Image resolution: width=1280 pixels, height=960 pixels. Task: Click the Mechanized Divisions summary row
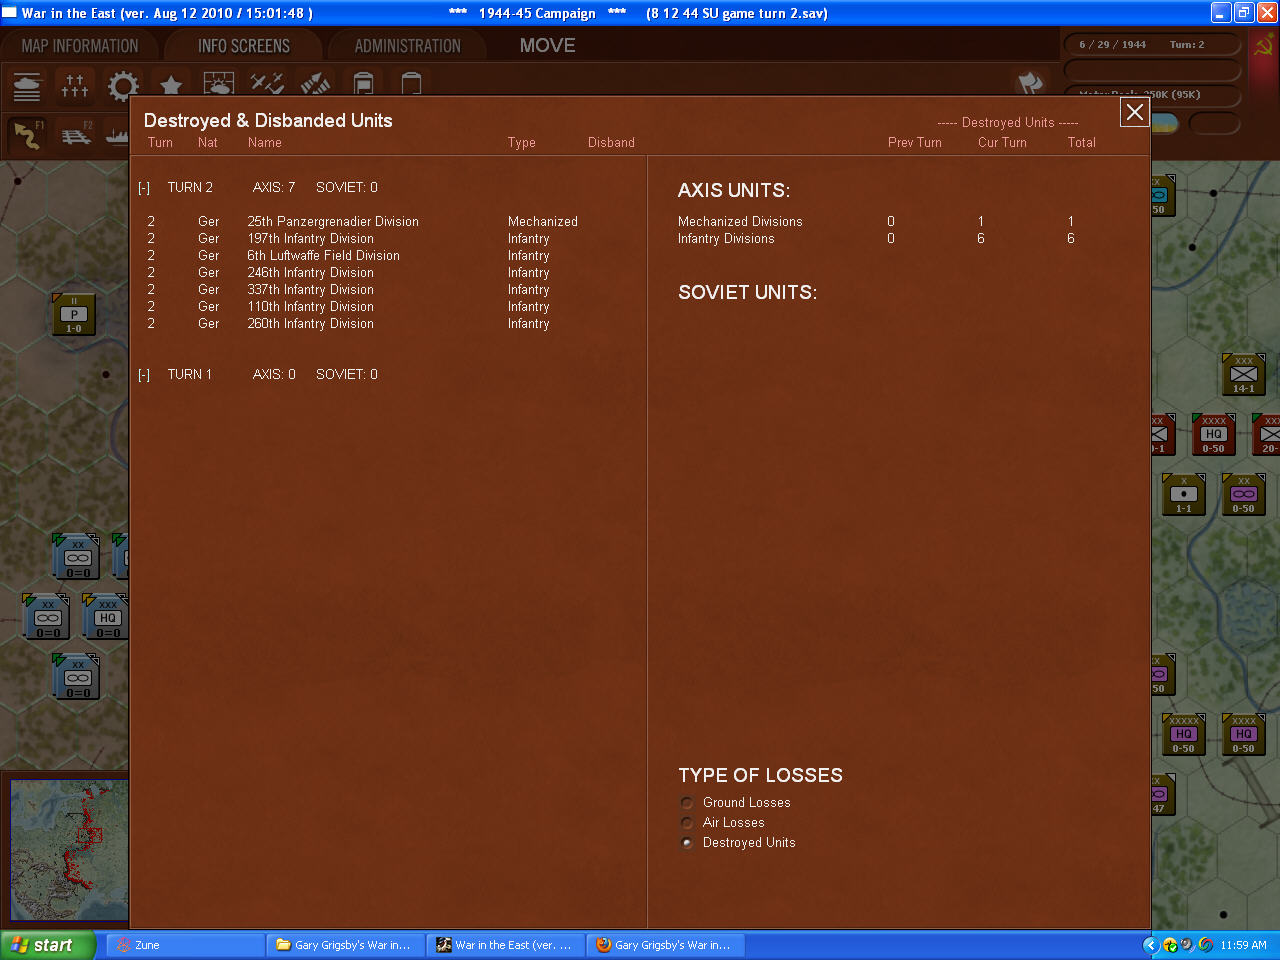(877, 222)
